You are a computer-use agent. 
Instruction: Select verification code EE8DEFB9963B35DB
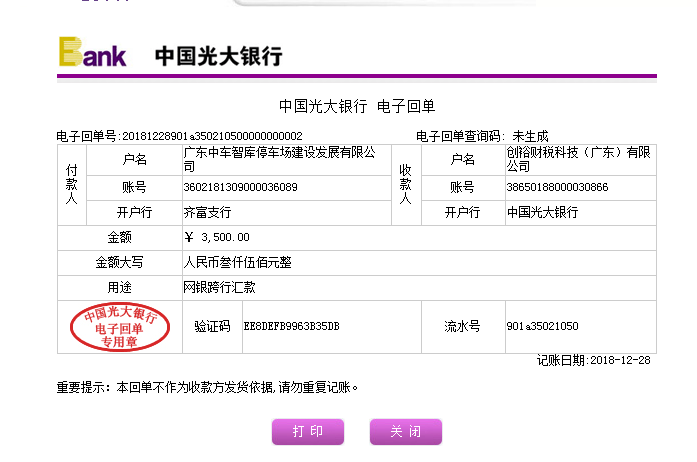tap(291, 326)
